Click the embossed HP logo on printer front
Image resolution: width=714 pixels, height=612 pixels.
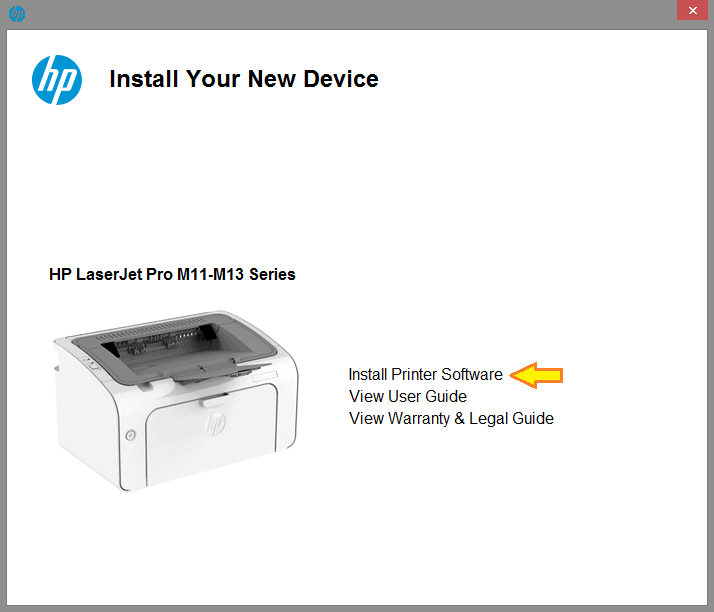(x=216, y=424)
